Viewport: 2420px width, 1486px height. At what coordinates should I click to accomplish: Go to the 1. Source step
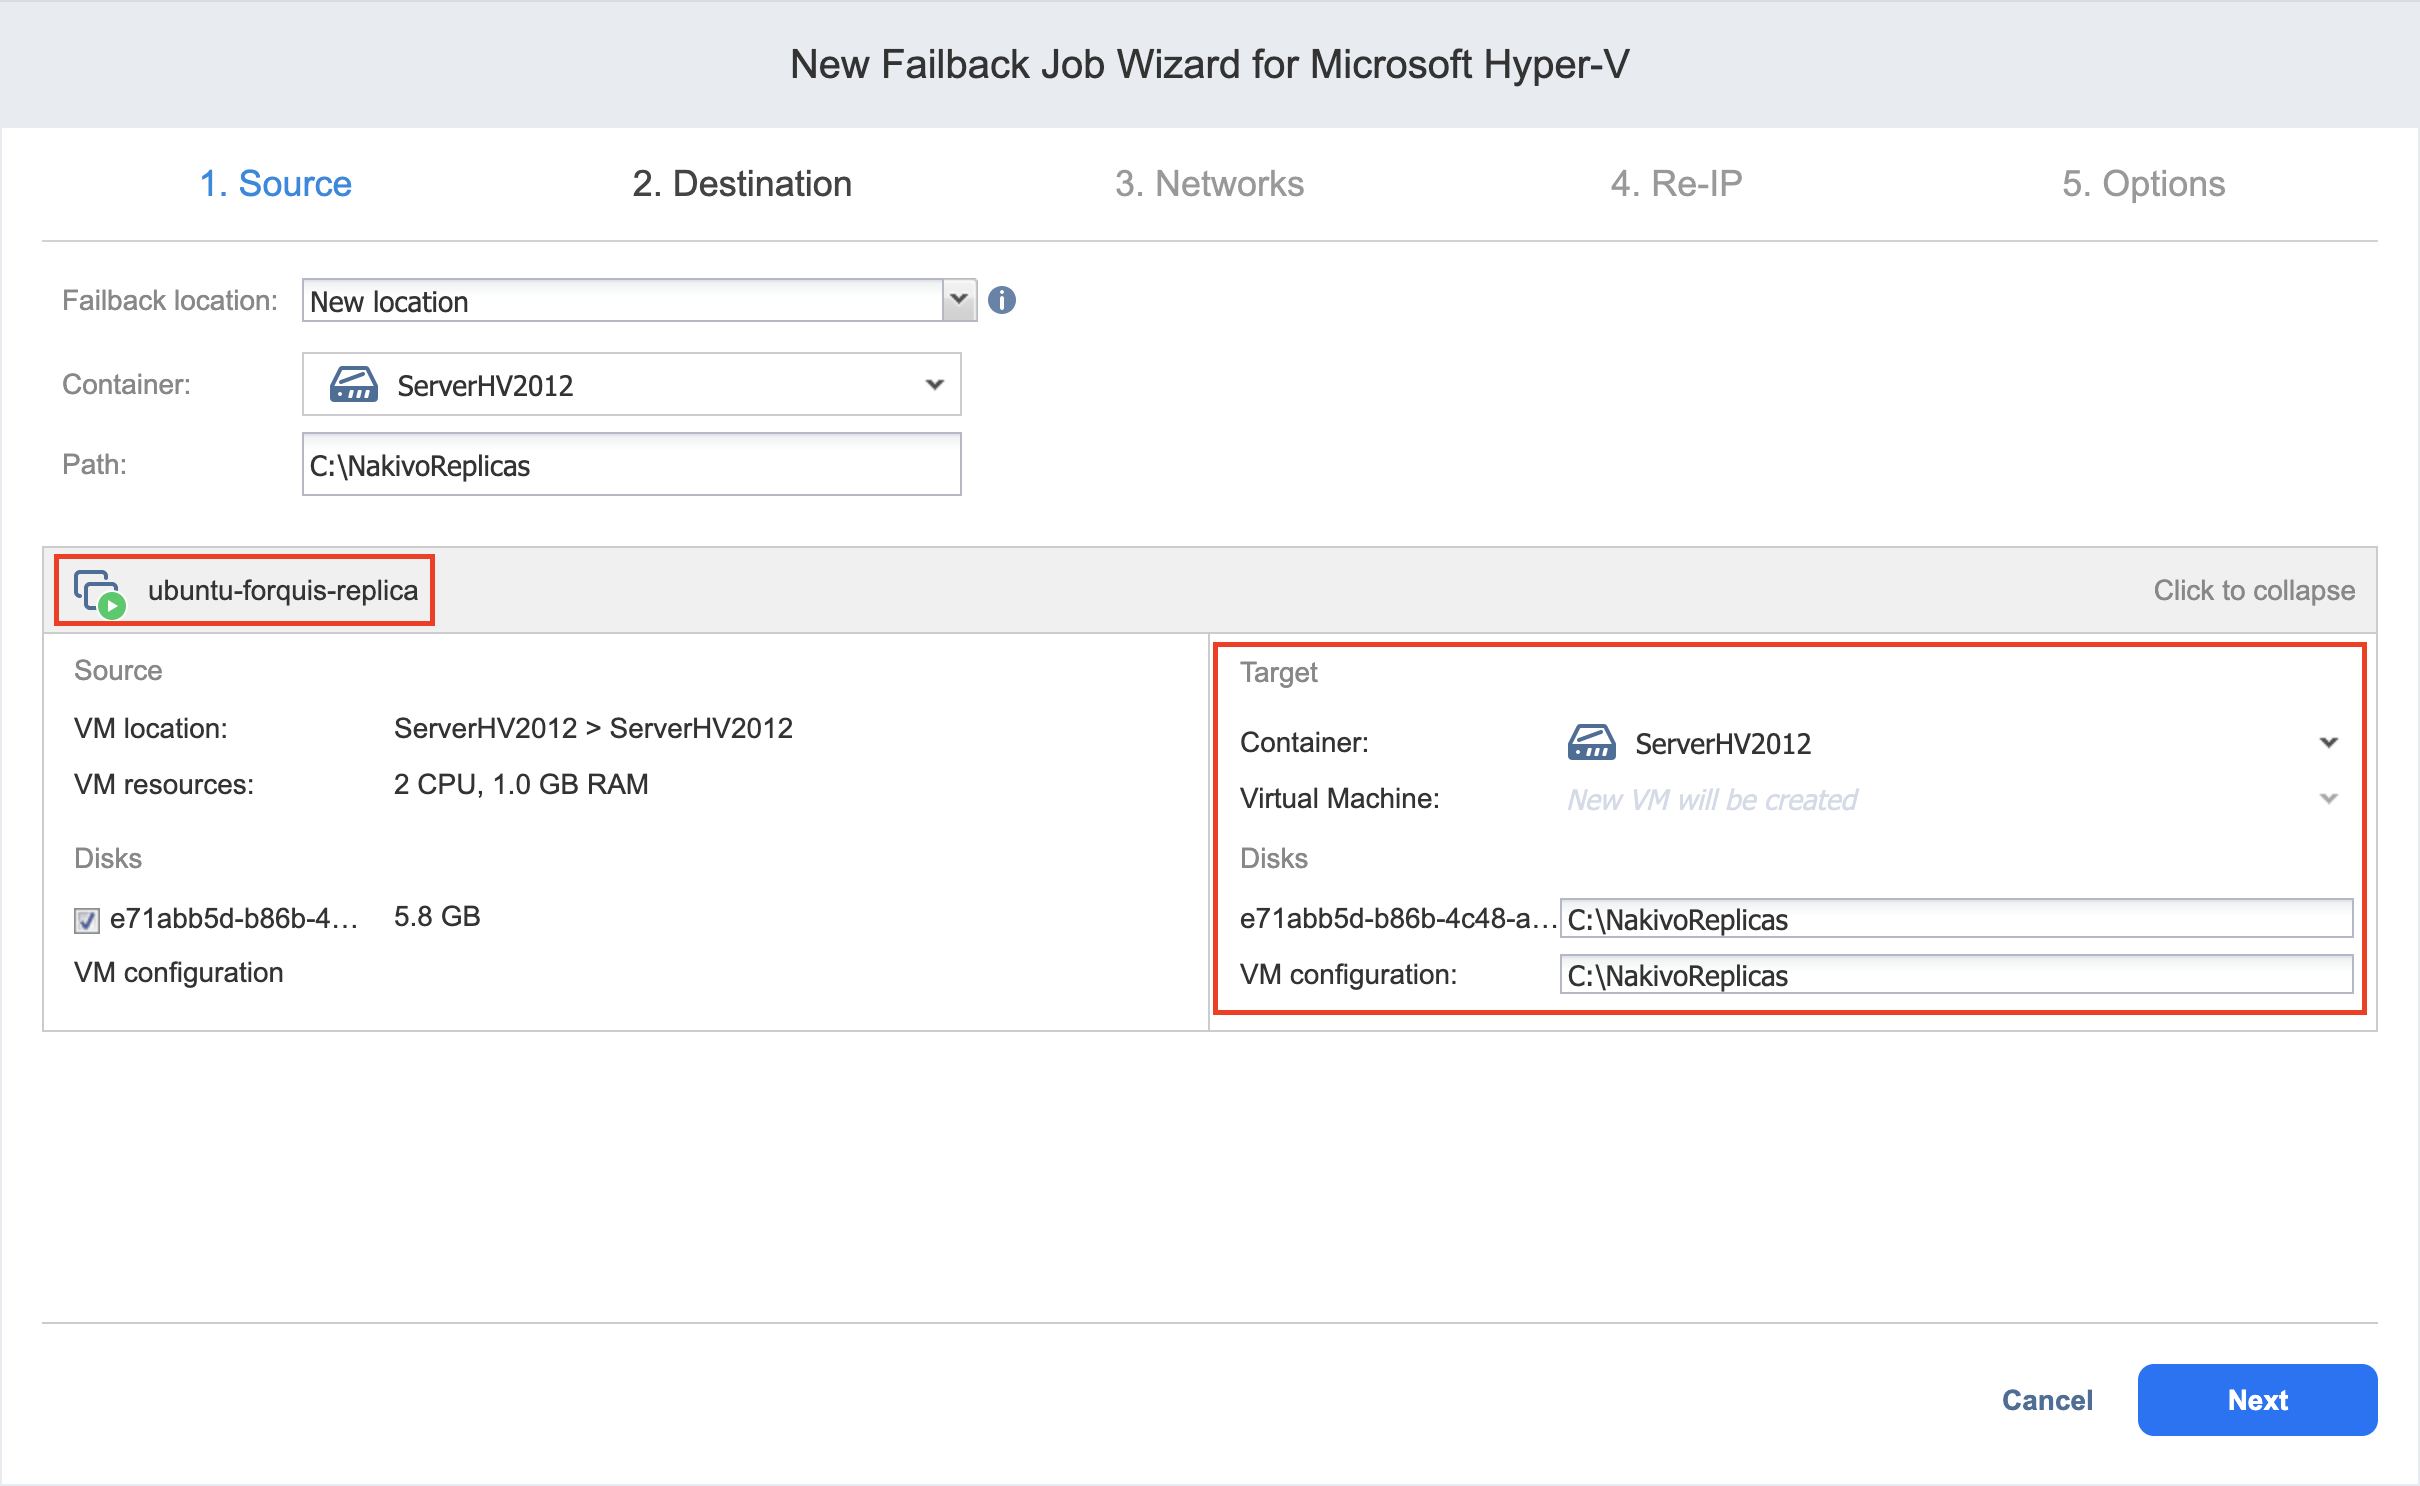pyautogui.click(x=276, y=184)
